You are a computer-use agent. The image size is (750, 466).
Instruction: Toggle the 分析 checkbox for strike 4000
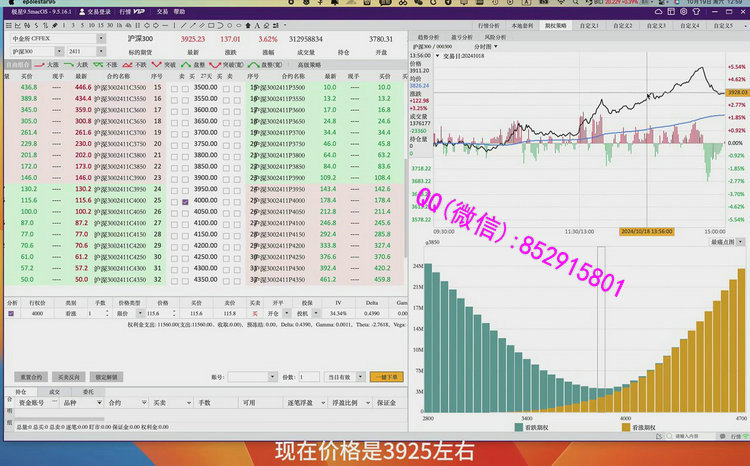pos(12,313)
